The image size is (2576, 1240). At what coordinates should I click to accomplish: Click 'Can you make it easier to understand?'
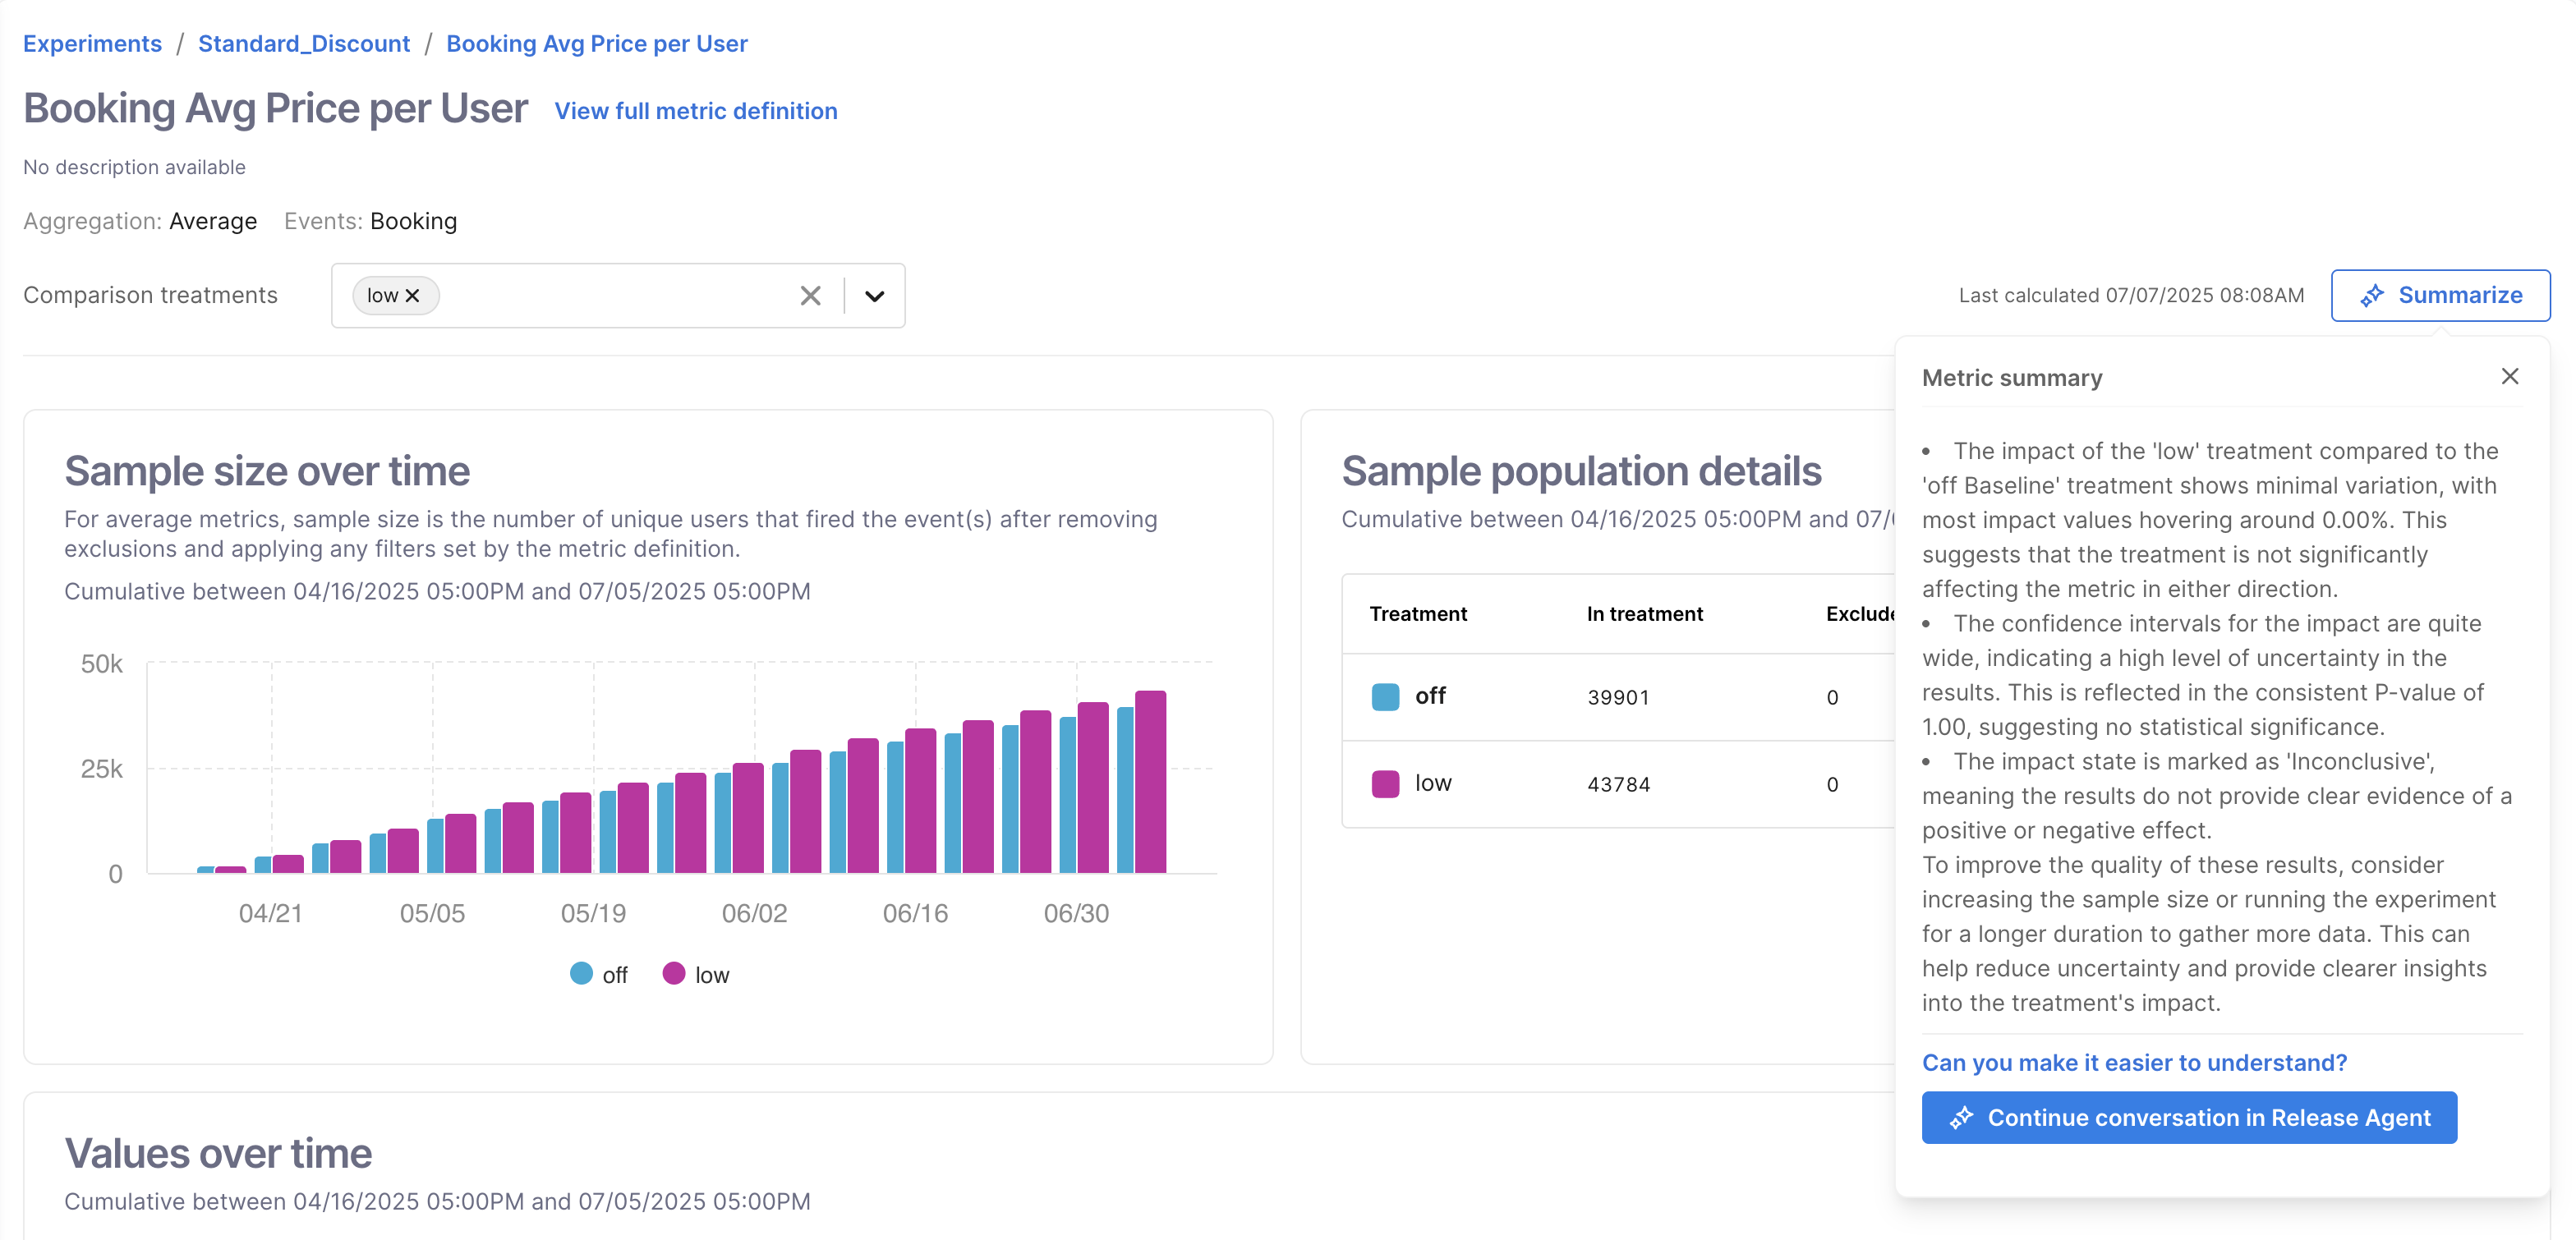(2134, 1062)
